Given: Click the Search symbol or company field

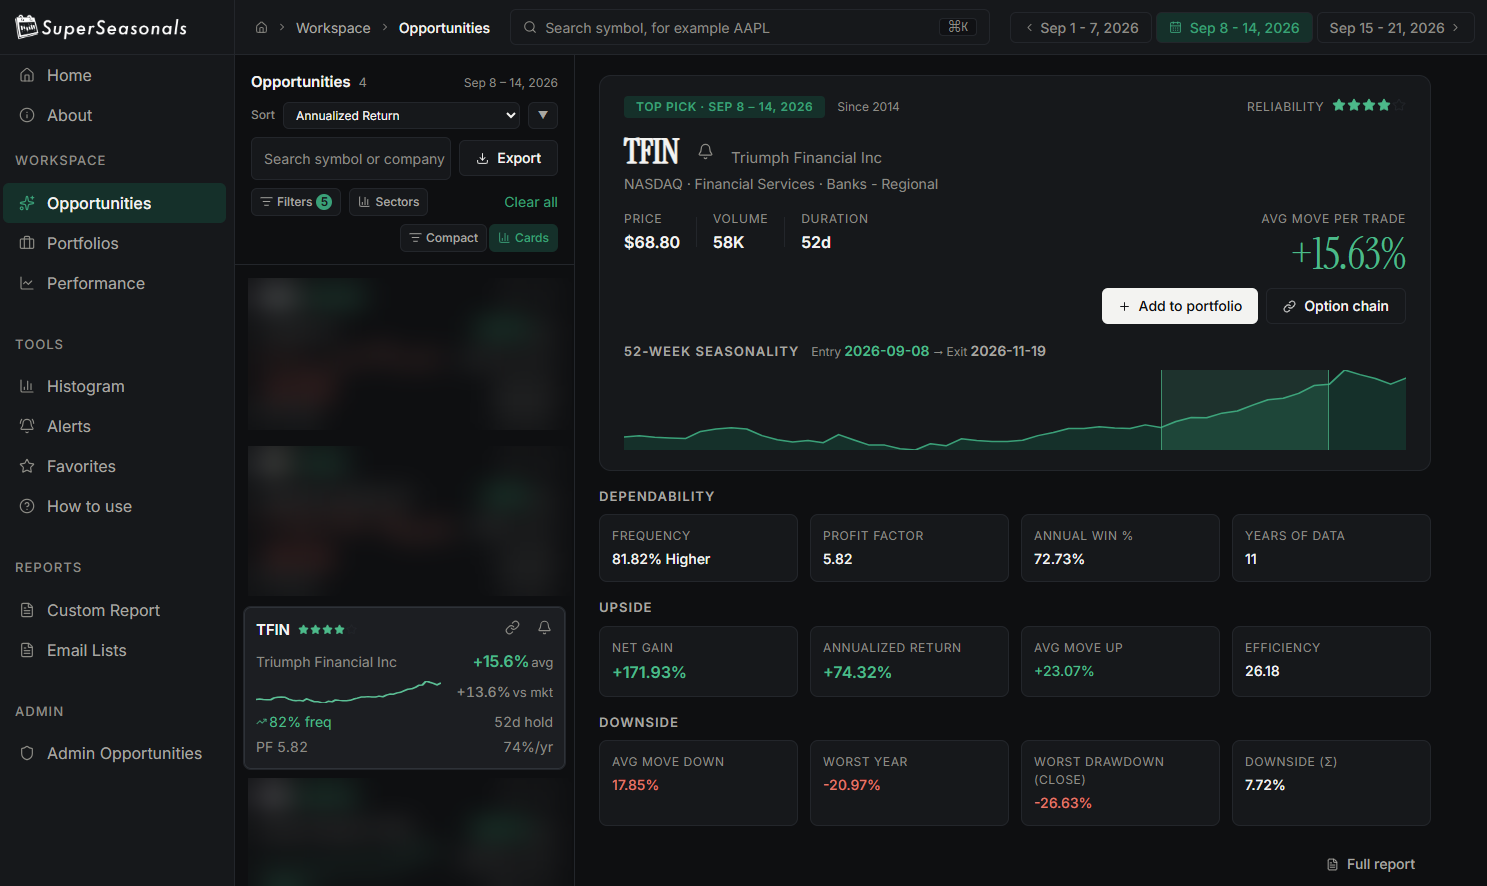Looking at the screenshot, I should 351,158.
